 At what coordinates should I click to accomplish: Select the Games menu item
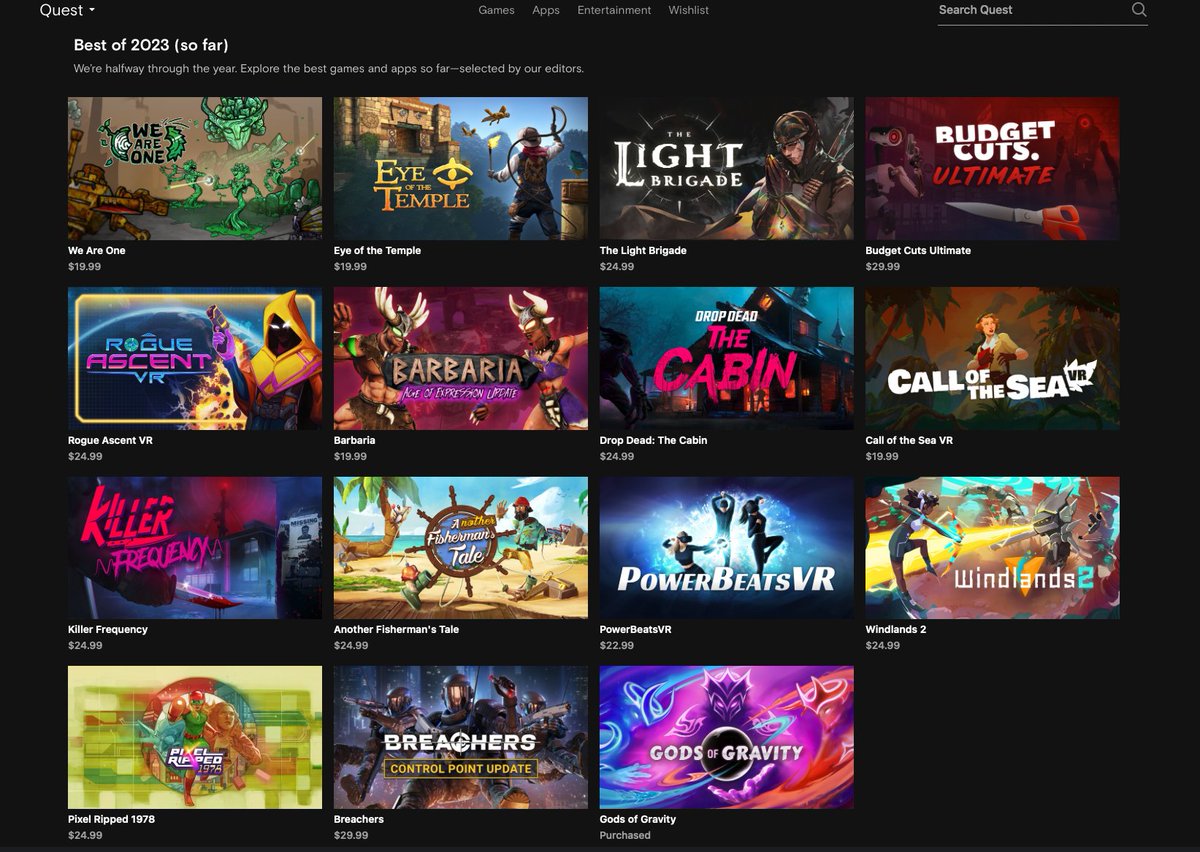pos(496,9)
